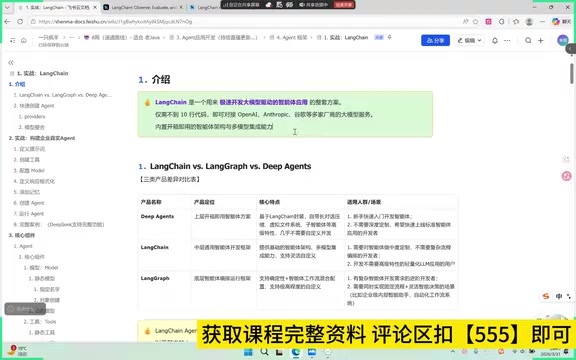This screenshot has height=360, width=576.
Task: Toggle the document tree menu icon
Action: (12, 40)
